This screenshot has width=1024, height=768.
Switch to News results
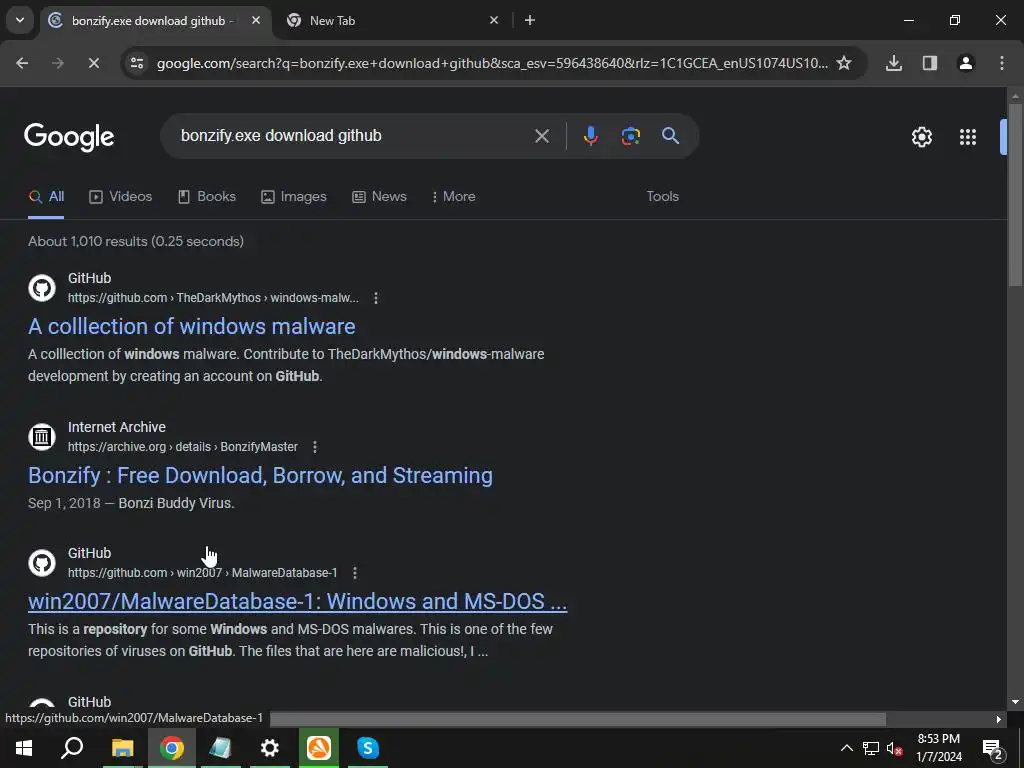(x=379, y=197)
